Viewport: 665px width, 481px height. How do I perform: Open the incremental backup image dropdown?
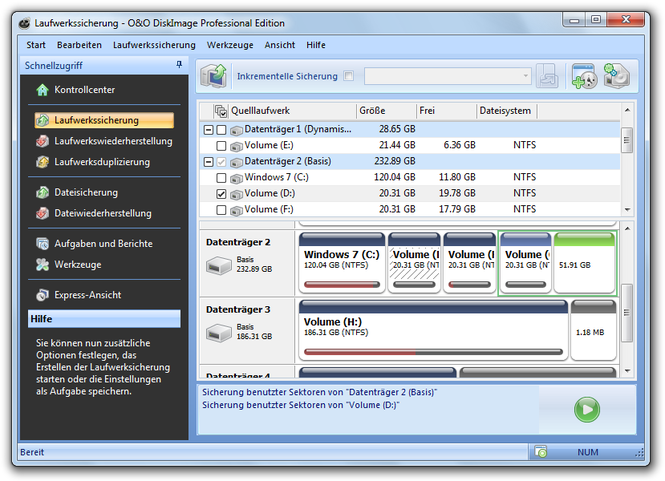525,76
